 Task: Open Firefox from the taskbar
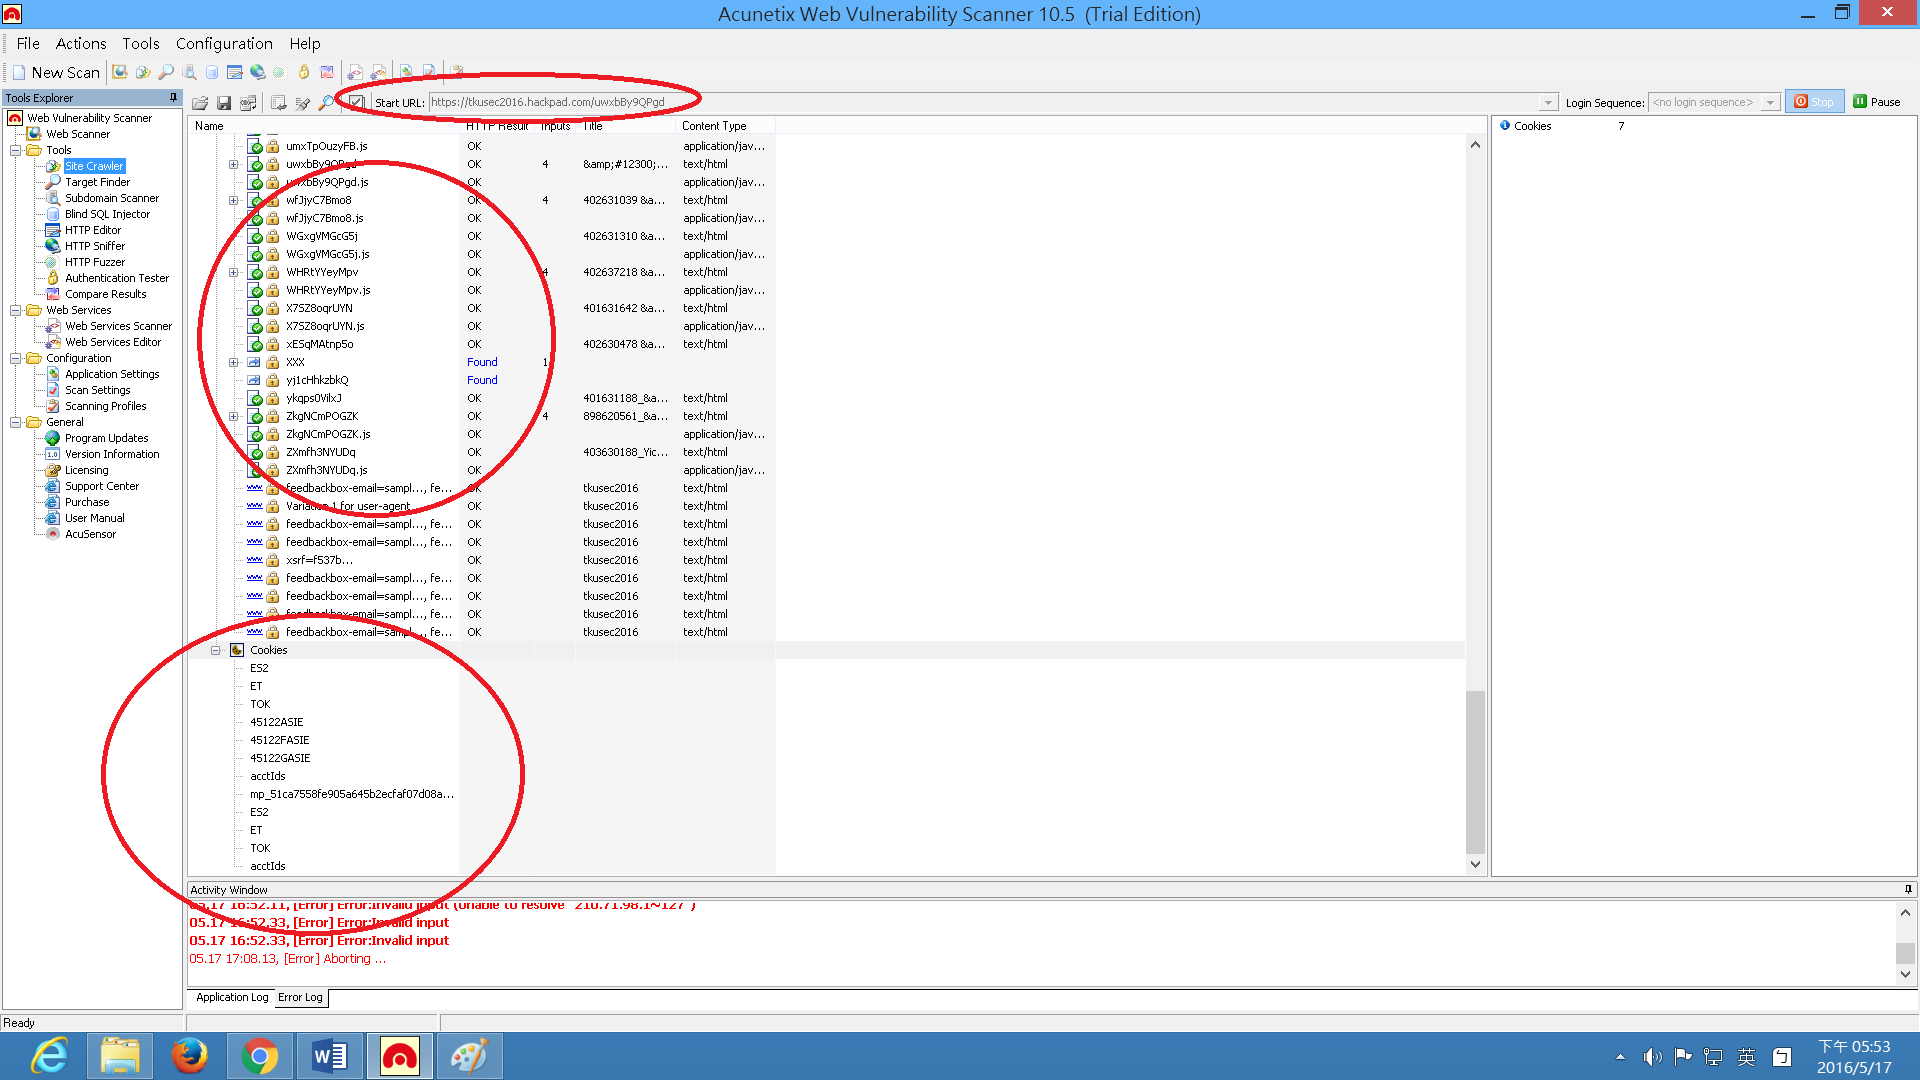coord(189,1056)
